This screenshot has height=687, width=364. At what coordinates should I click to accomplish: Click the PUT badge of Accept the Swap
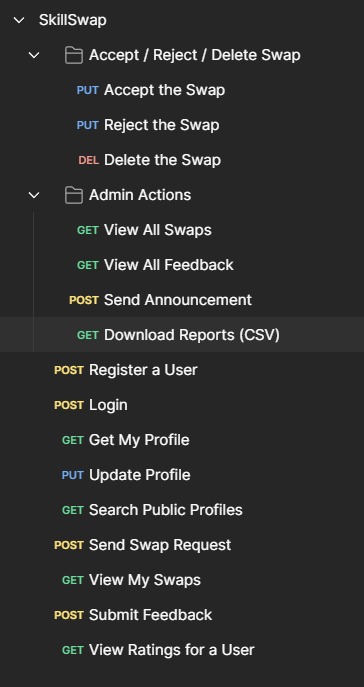click(x=88, y=90)
